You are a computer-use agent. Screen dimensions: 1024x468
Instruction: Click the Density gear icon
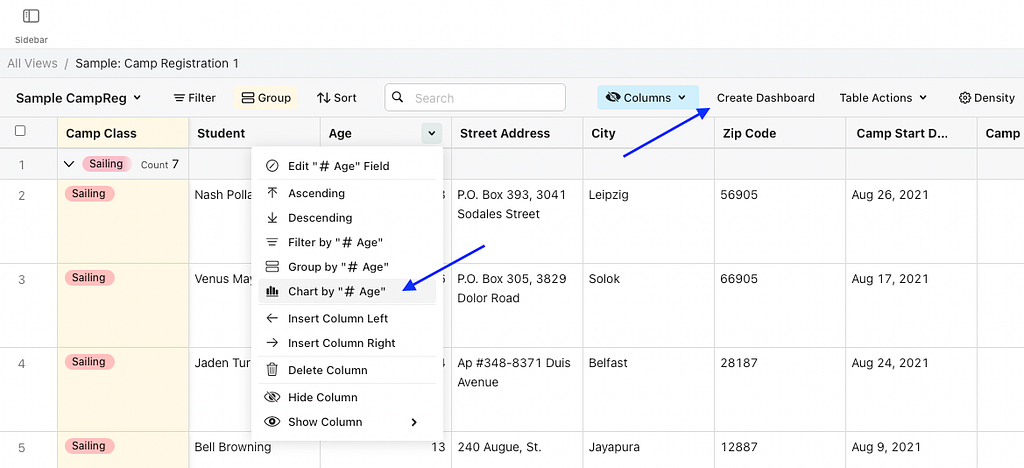point(965,98)
